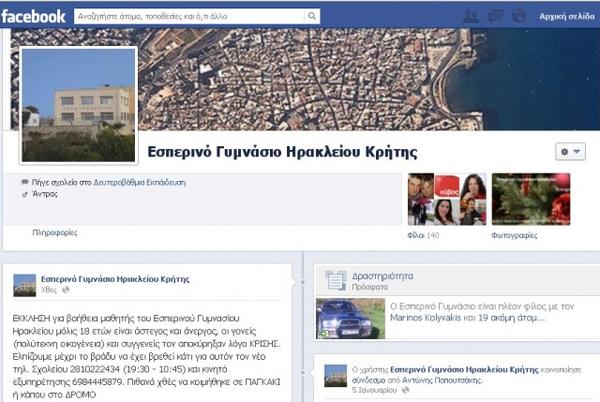Screen dimensions: 600x402
Task: Open the Christmas photos thumbnail
Action: [531, 199]
